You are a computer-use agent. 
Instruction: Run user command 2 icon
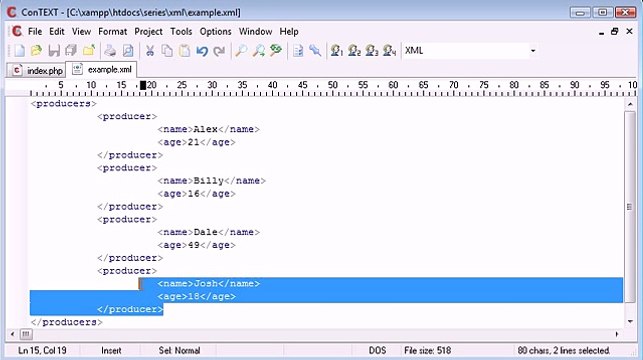[354, 51]
